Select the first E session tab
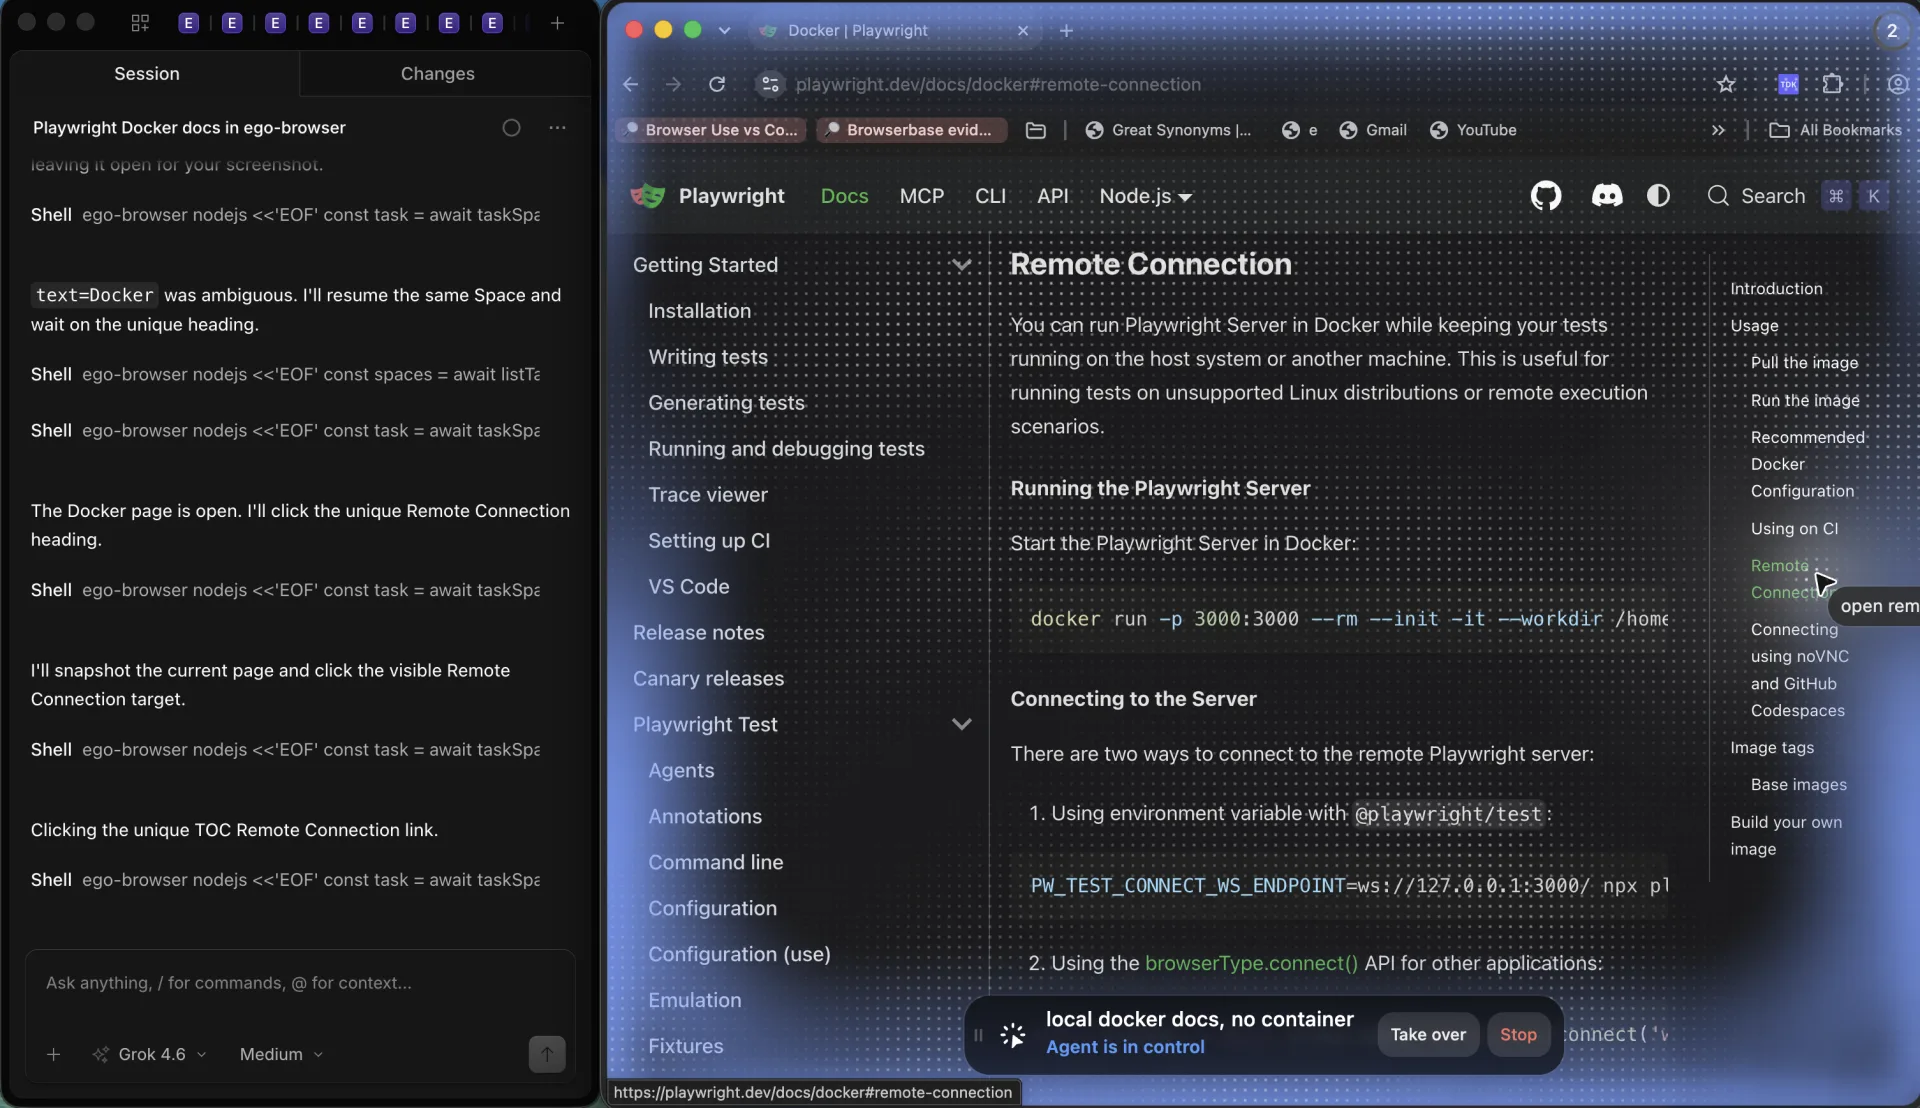Viewport: 1920px width, 1108px height. 188,22
